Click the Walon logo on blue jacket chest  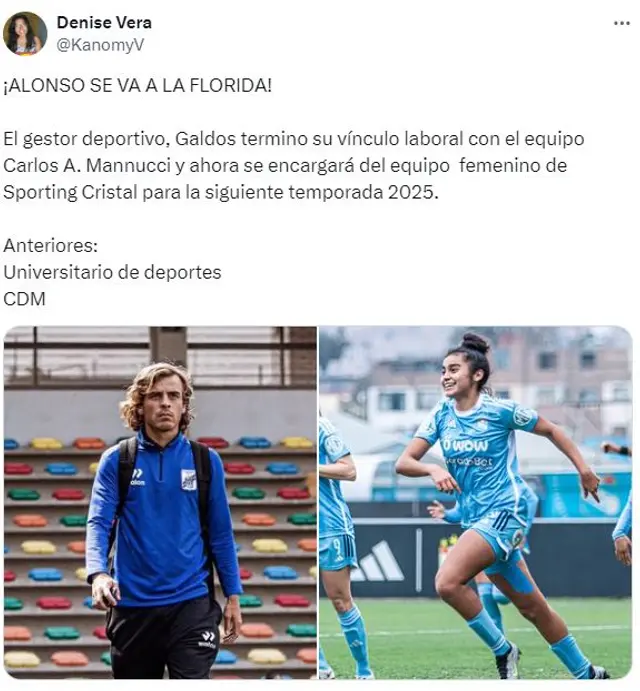138,477
